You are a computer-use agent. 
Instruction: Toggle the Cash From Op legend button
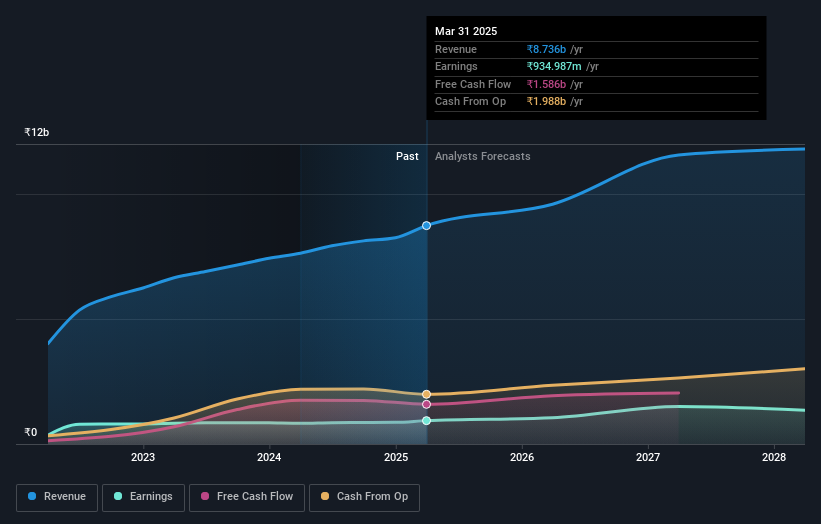364,497
